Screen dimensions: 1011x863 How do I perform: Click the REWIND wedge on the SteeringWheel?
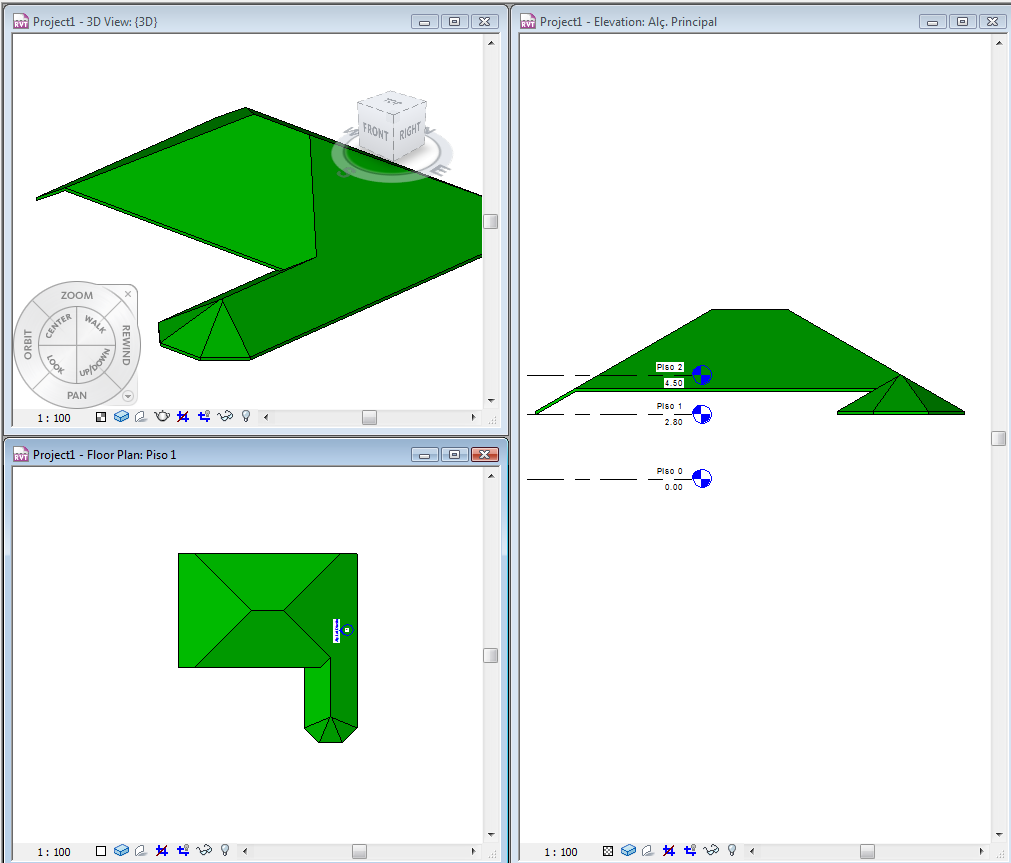126,344
